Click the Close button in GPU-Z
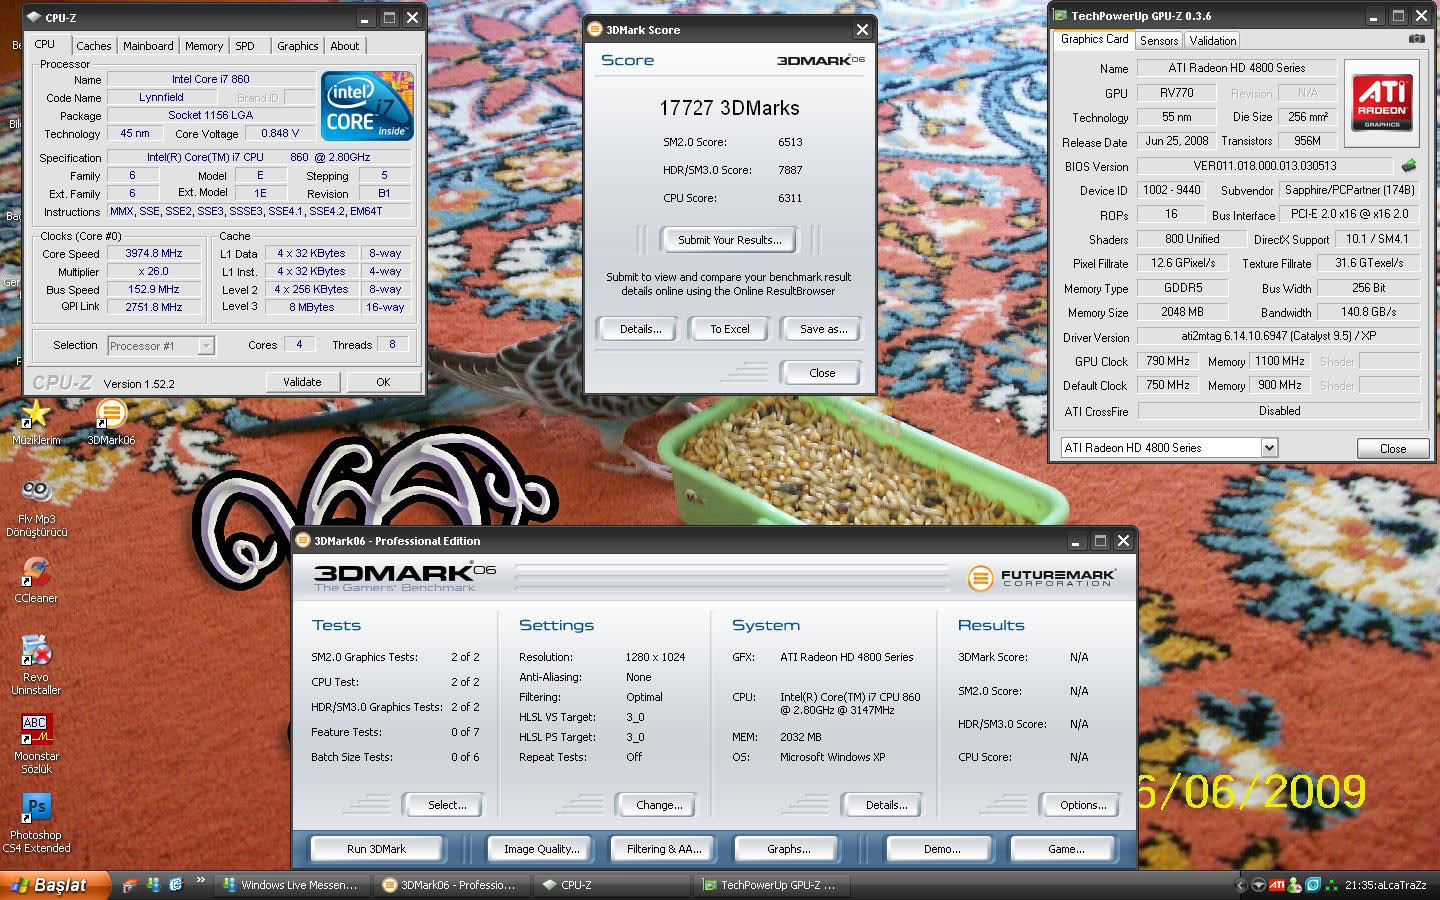The image size is (1440, 900). pos(1393,448)
